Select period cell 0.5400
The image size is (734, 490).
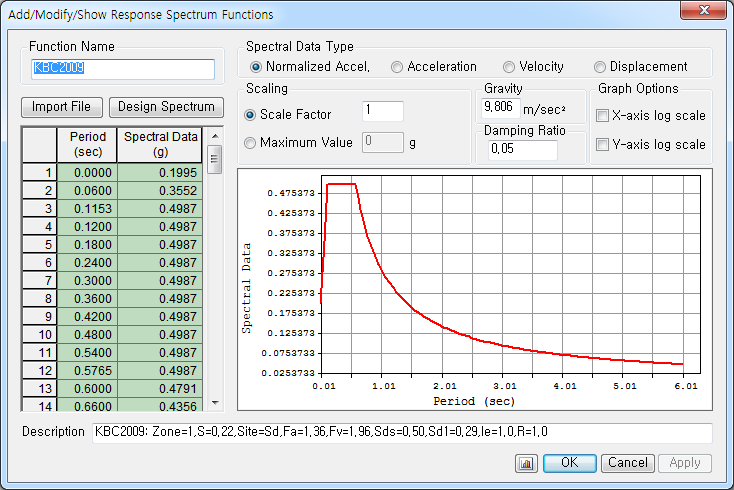pos(87,353)
